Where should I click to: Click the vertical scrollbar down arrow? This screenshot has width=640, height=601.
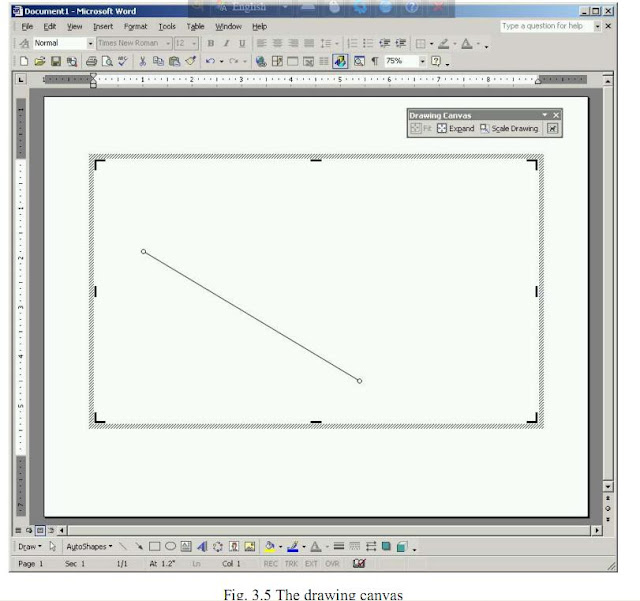[608, 486]
